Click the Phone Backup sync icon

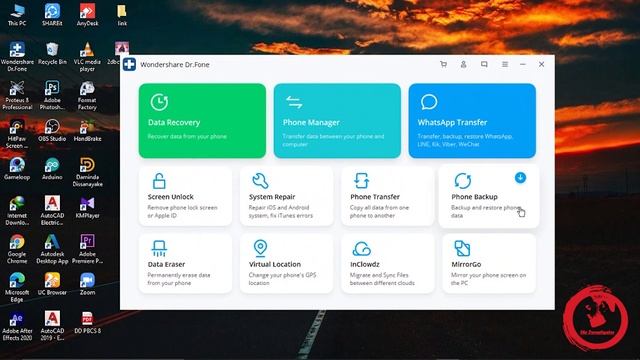tap(462, 181)
